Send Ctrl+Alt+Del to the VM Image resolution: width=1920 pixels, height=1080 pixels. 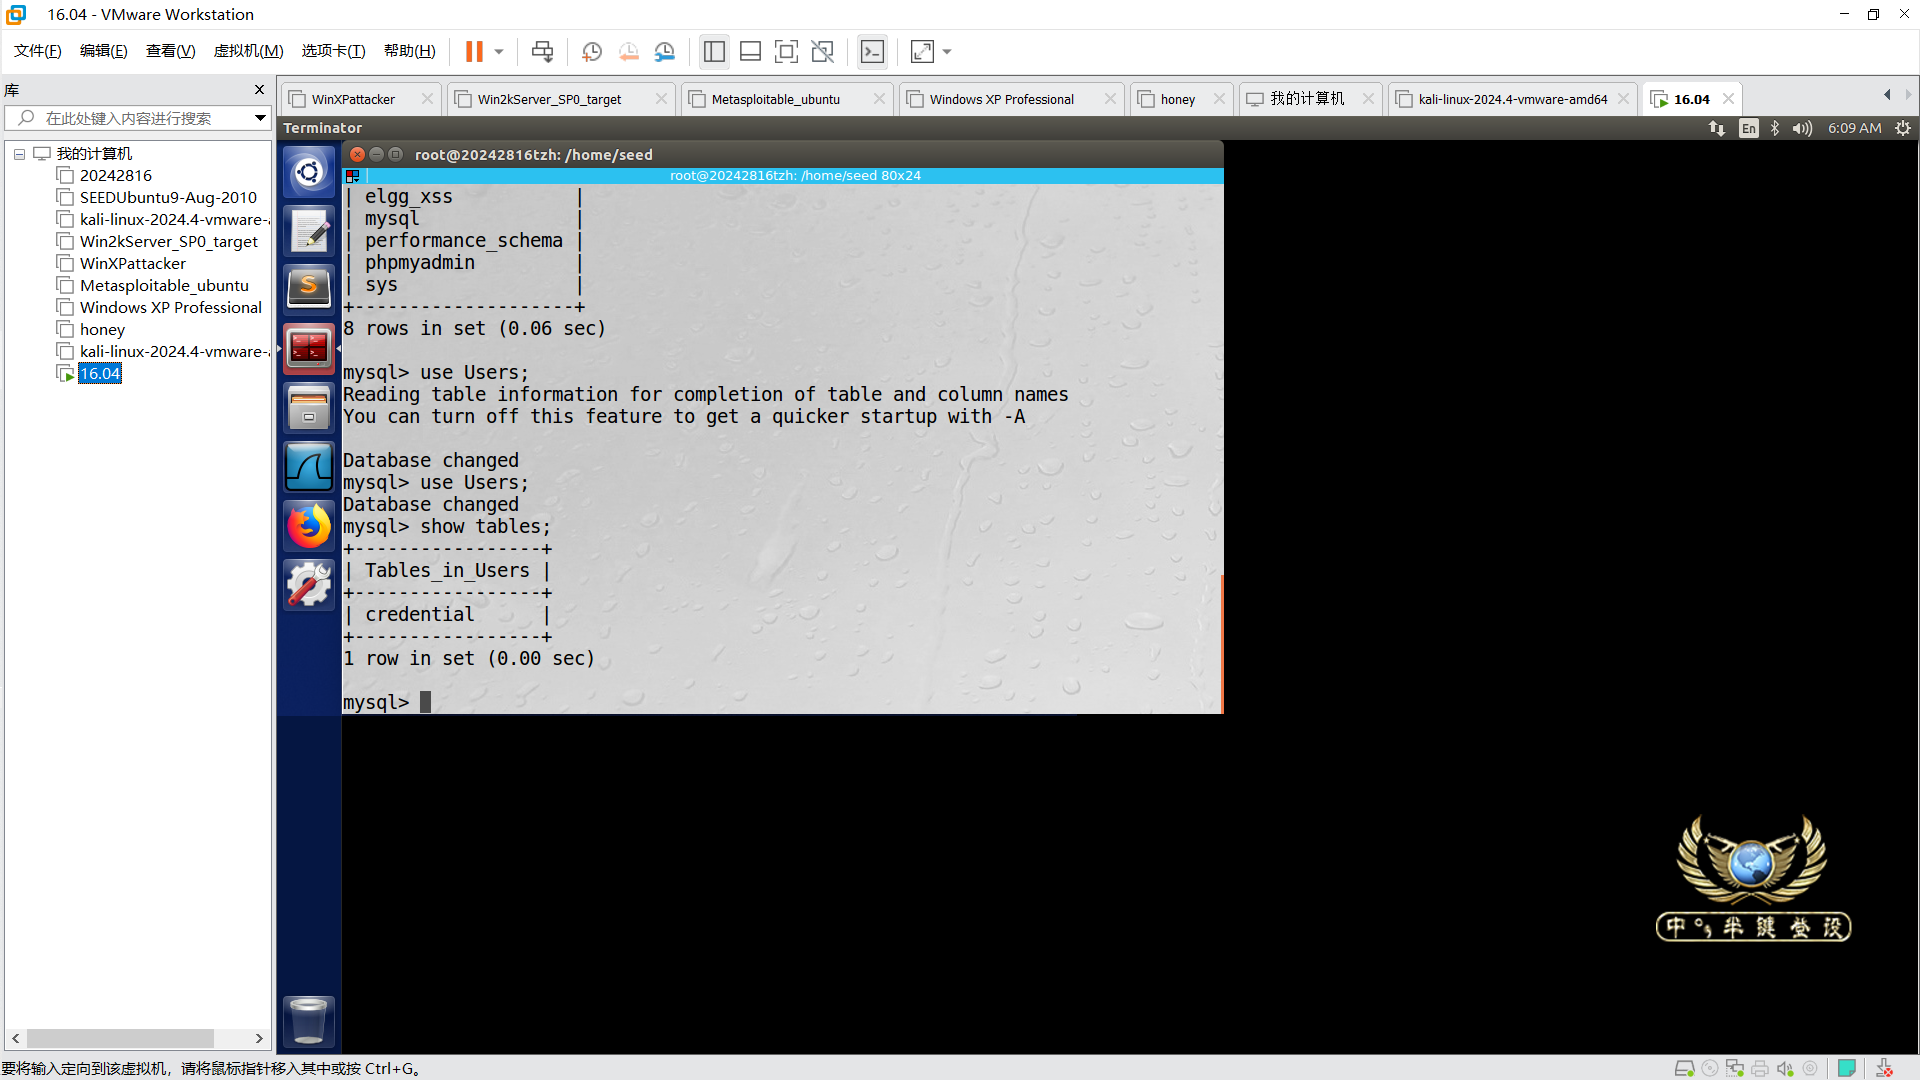[x=542, y=51]
